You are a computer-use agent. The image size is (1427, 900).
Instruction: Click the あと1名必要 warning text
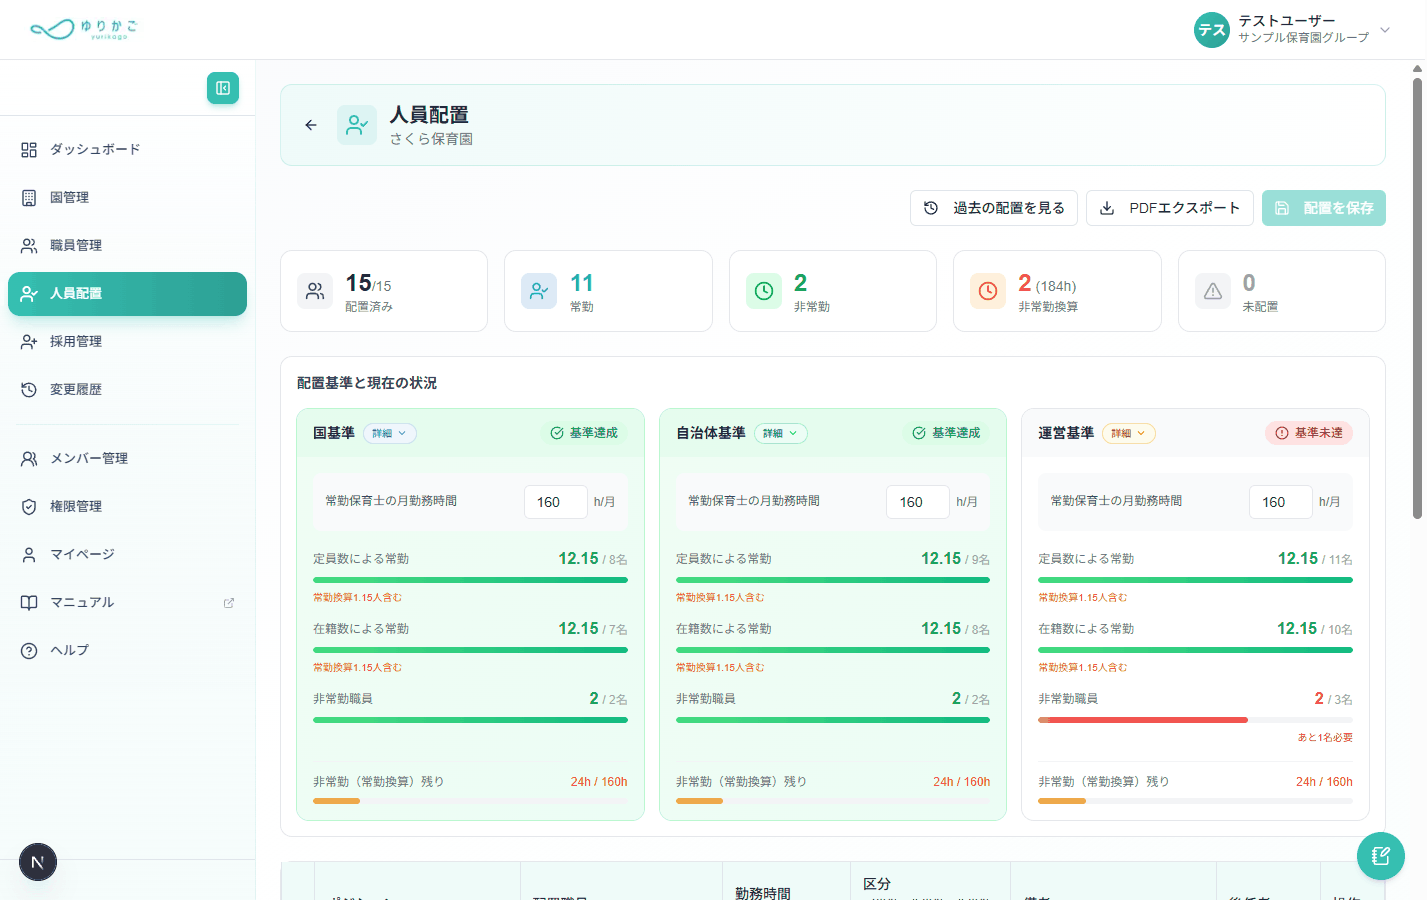pos(1325,738)
